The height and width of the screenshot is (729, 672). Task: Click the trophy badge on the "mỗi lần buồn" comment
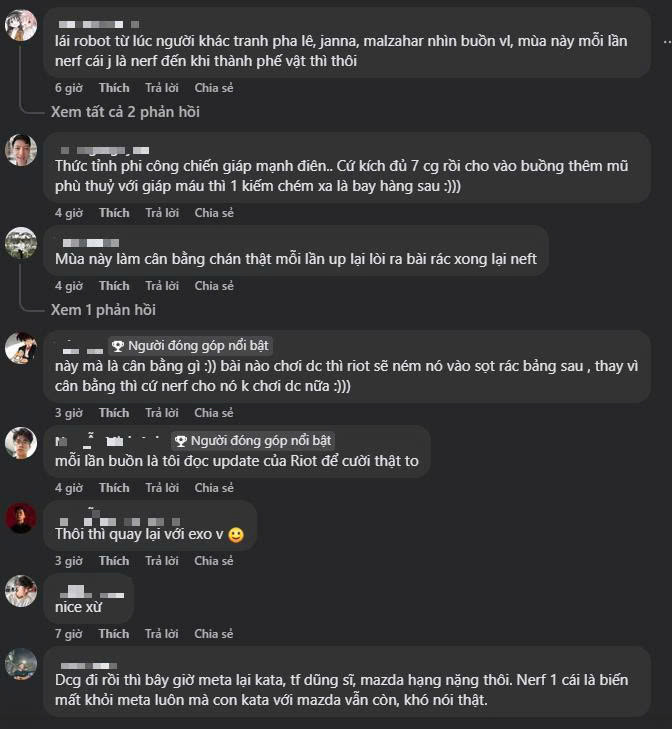(x=181, y=440)
